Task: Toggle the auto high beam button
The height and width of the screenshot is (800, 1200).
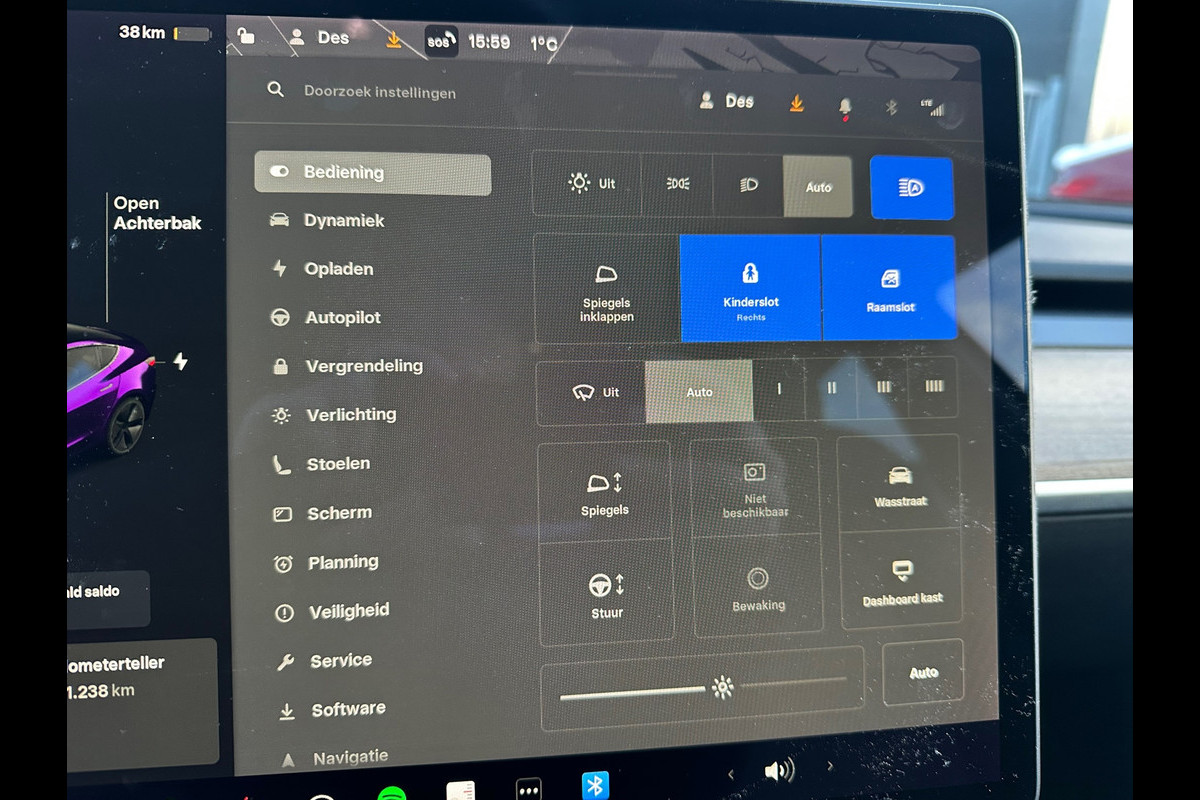Action: pyautogui.click(x=911, y=188)
